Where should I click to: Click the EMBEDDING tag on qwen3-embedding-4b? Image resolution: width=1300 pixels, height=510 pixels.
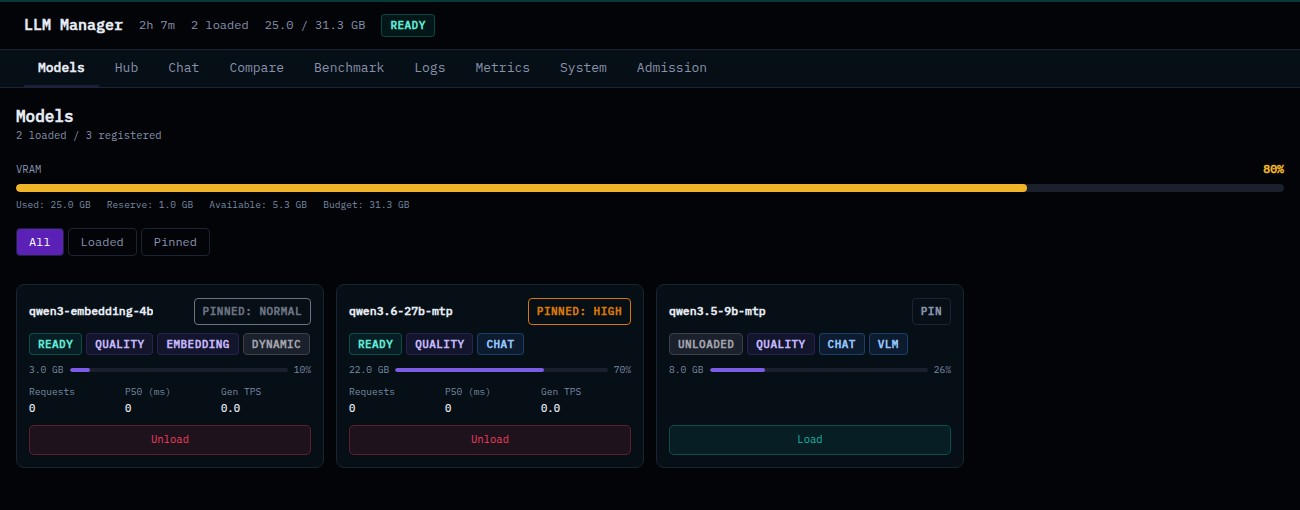tap(198, 344)
